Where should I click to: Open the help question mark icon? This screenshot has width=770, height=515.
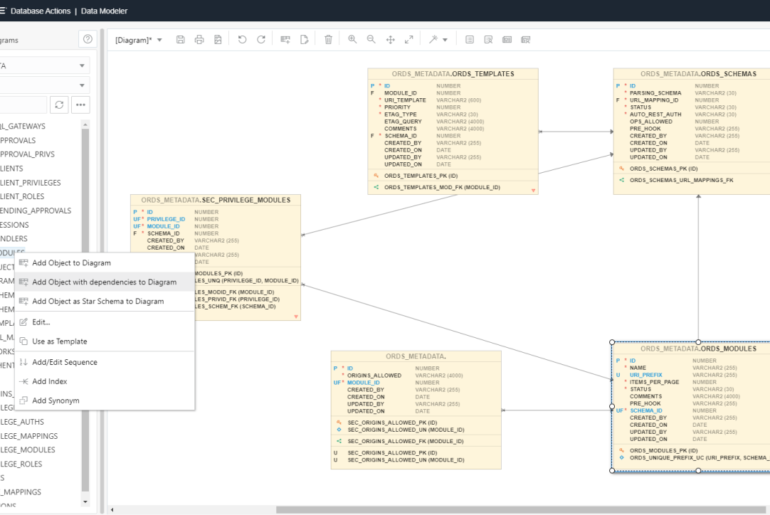[x=87, y=39]
